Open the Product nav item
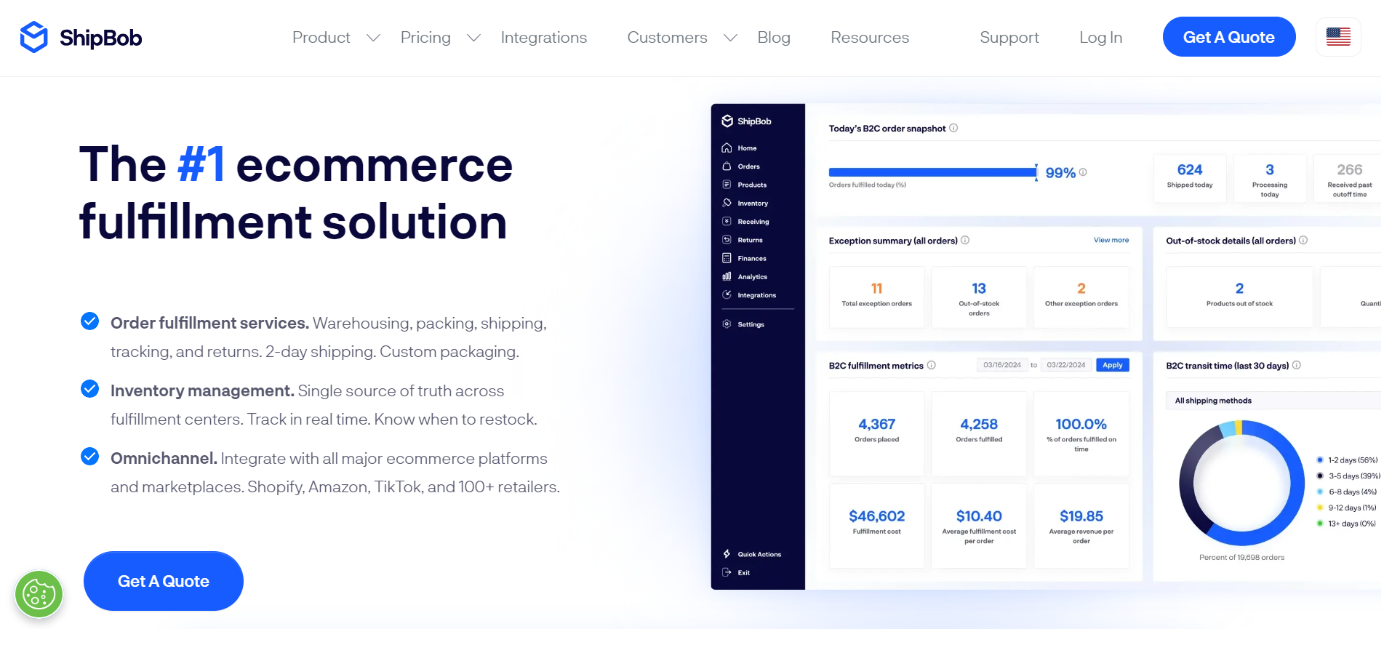Viewport: 1381px width, 671px height. (x=321, y=37)
